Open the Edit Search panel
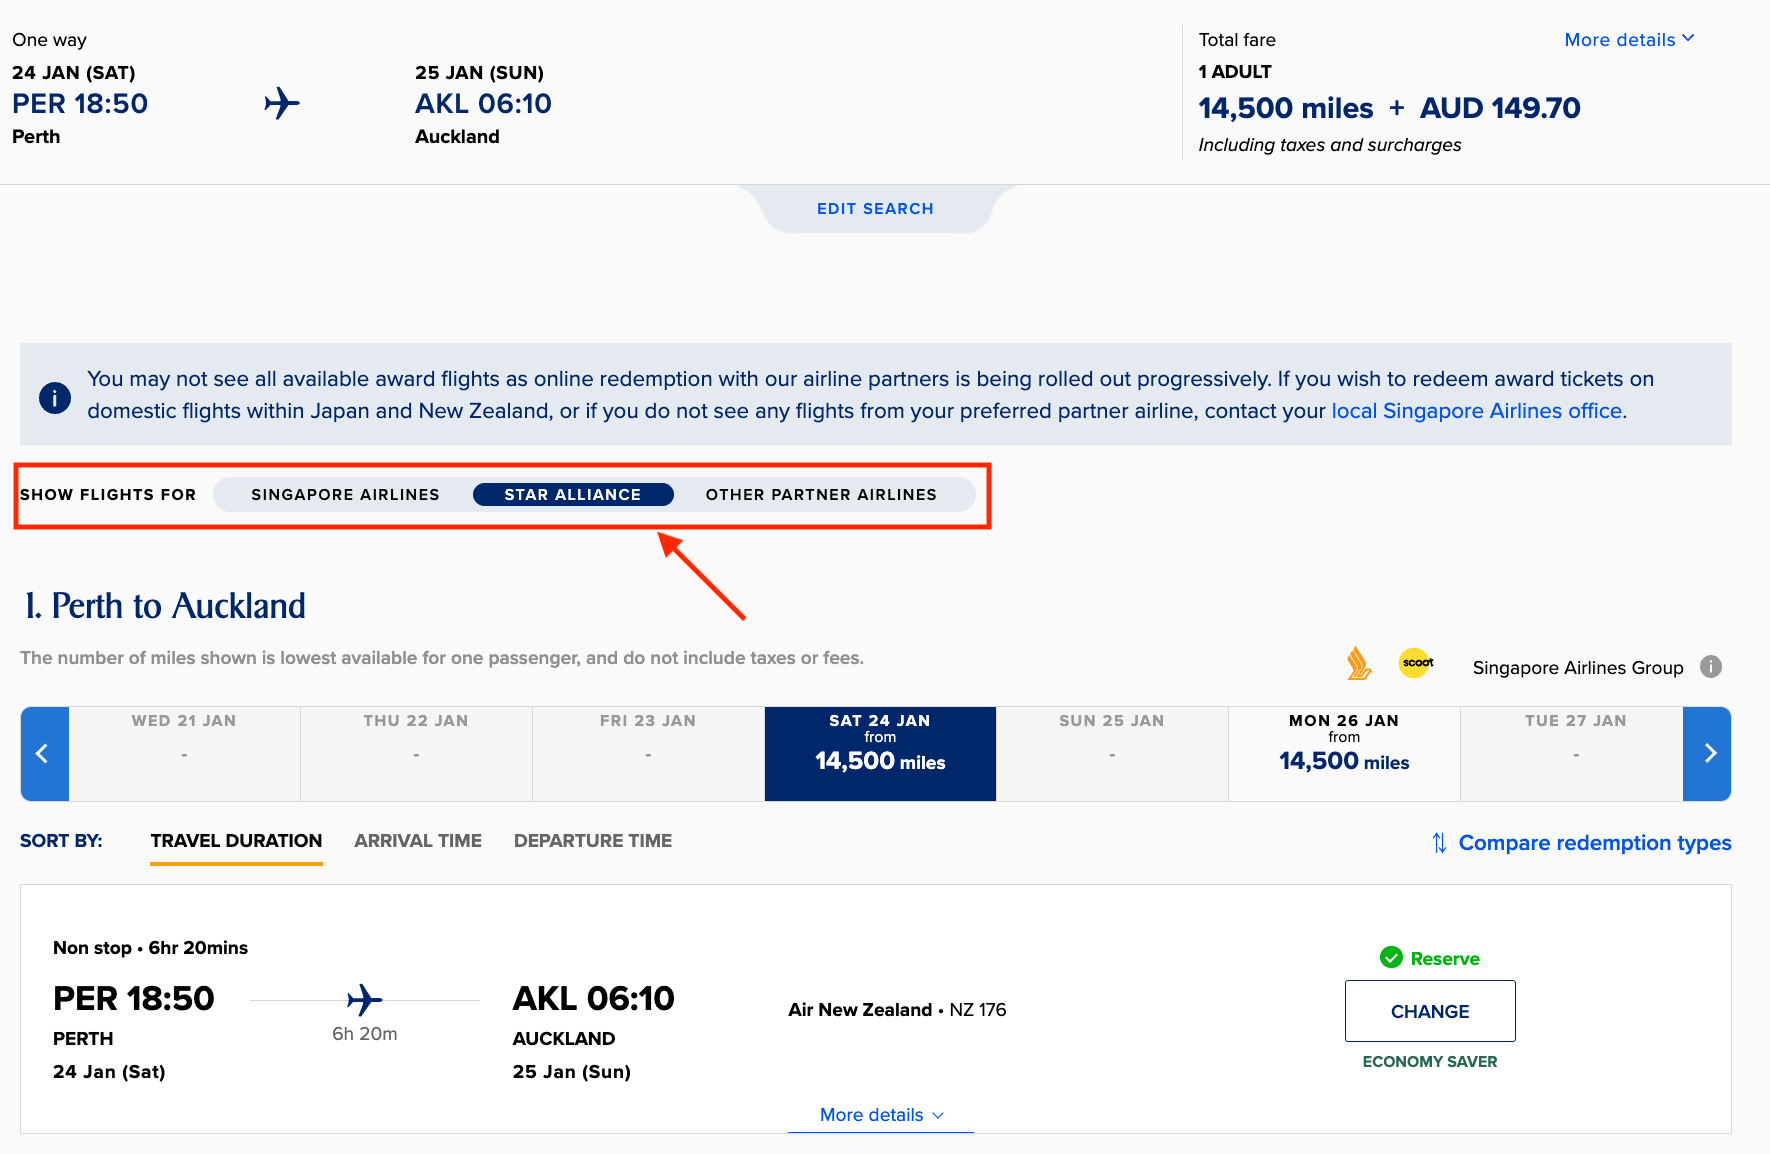The image size is (1770, 1154). pyautogui.click(x=875, y=209)
